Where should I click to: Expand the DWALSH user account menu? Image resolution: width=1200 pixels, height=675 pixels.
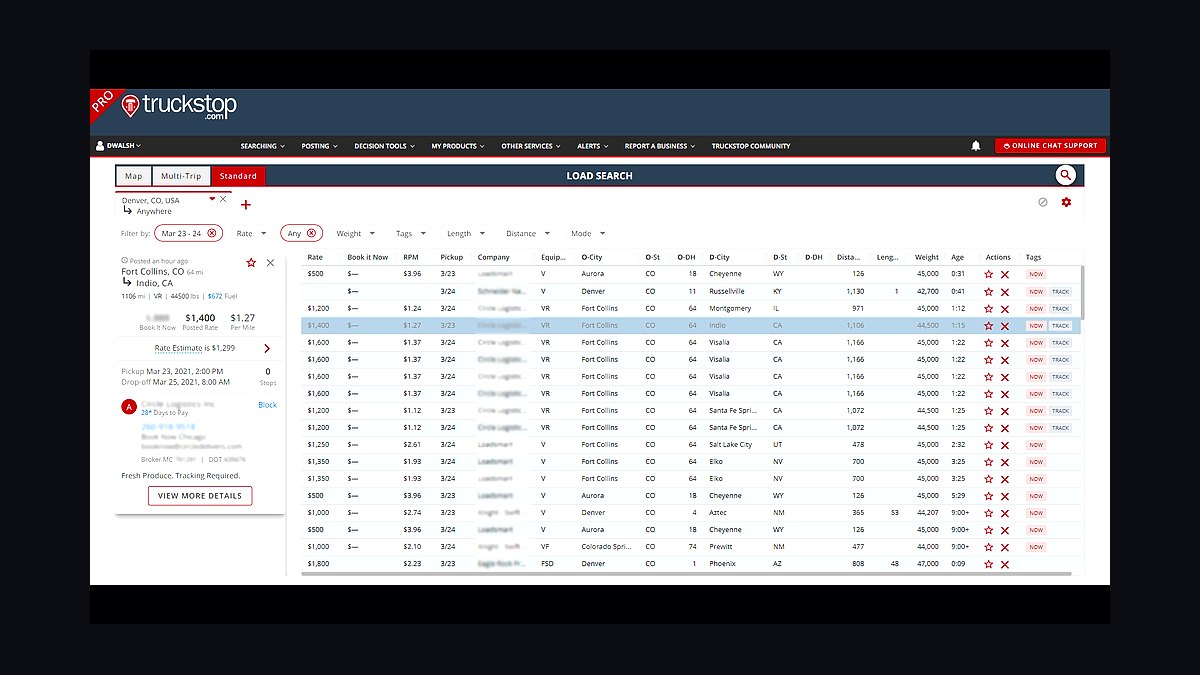click(x=118, y=146)
